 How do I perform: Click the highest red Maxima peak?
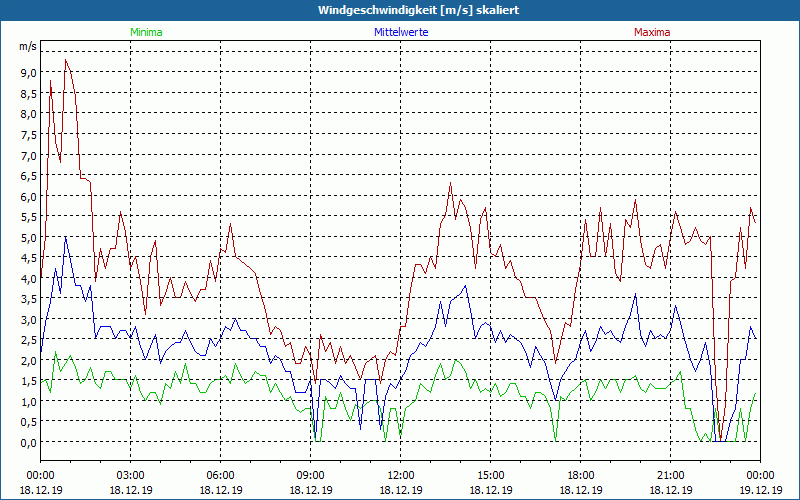point(66,60)
